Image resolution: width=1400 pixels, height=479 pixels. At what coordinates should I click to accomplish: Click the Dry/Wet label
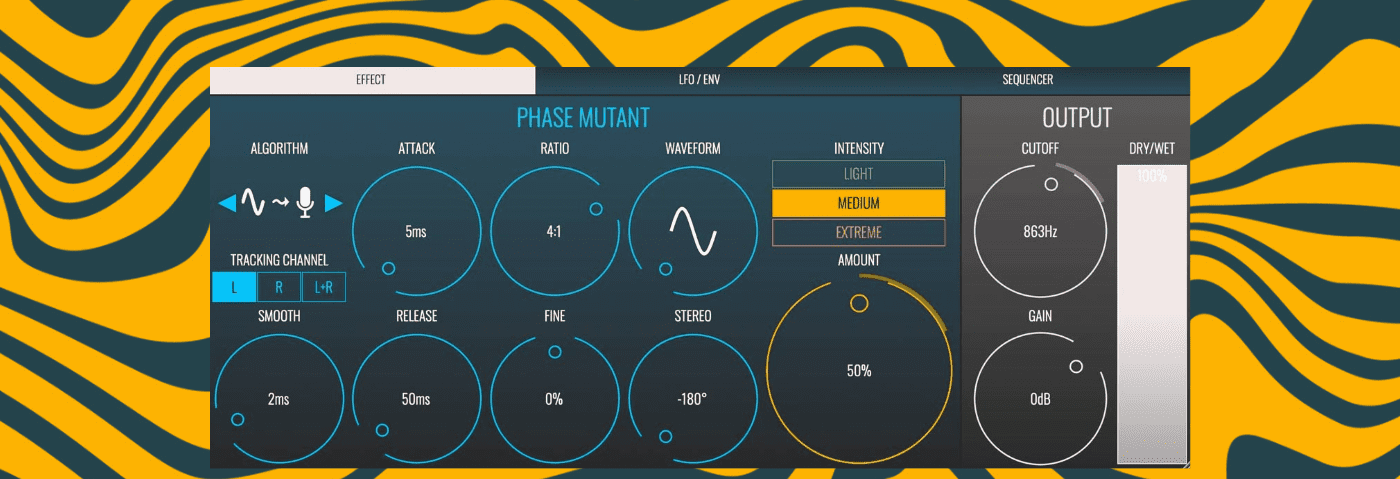(x=1152, y=149)
